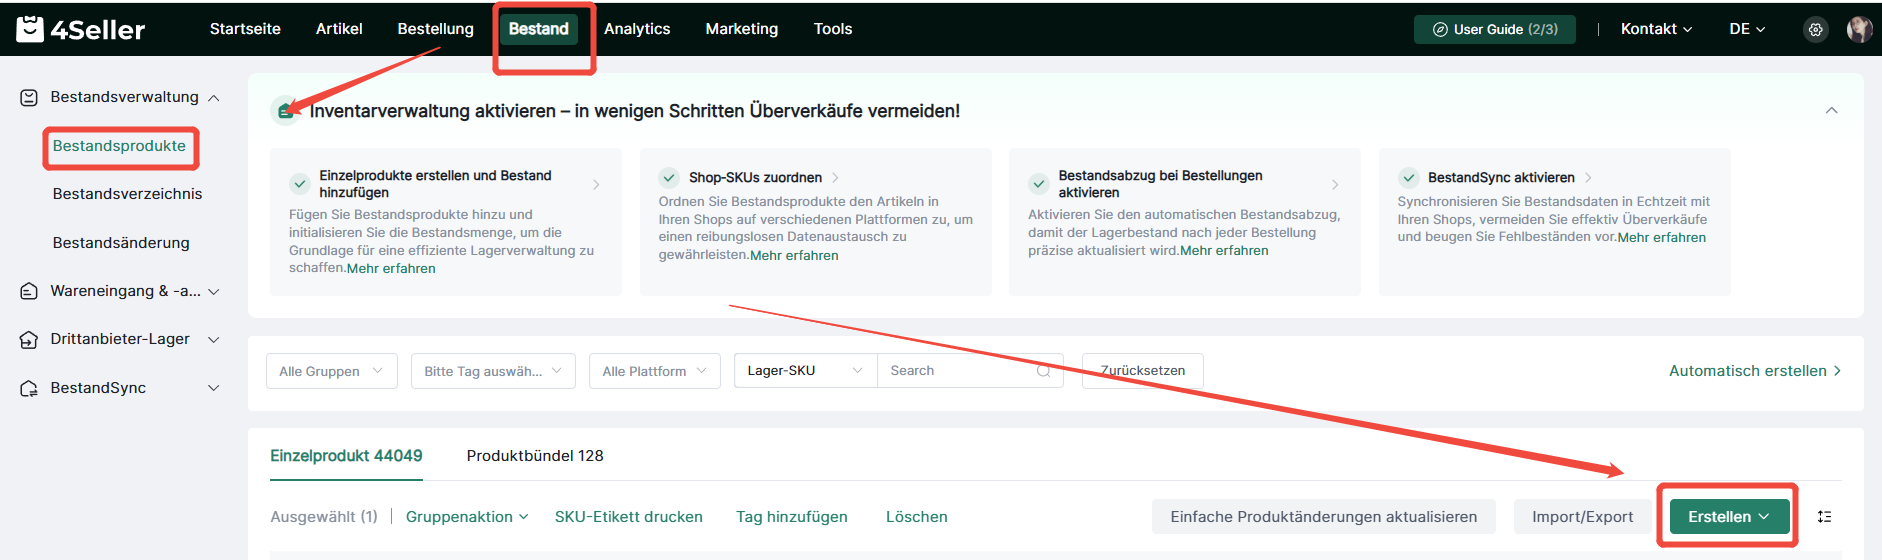Expand the Wareneingang sidebar section
1882x560 pixels.
point(213,292)
